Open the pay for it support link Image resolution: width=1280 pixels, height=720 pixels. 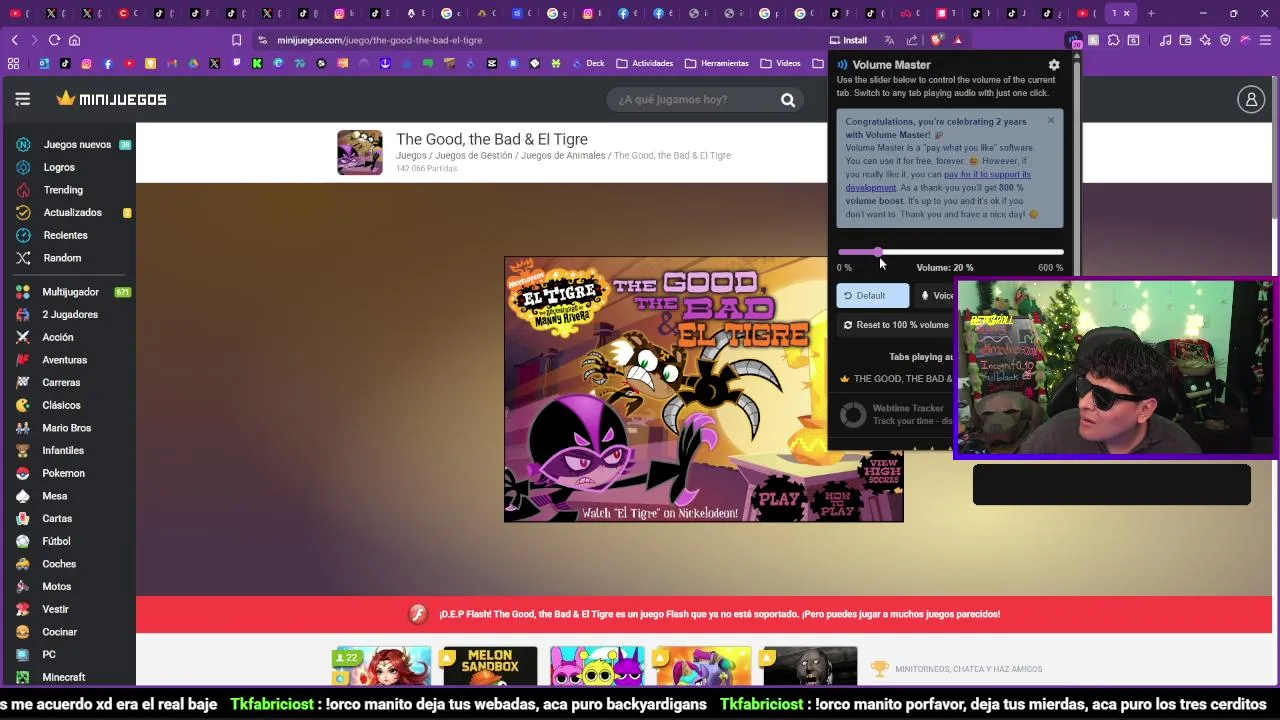point(937,181)
